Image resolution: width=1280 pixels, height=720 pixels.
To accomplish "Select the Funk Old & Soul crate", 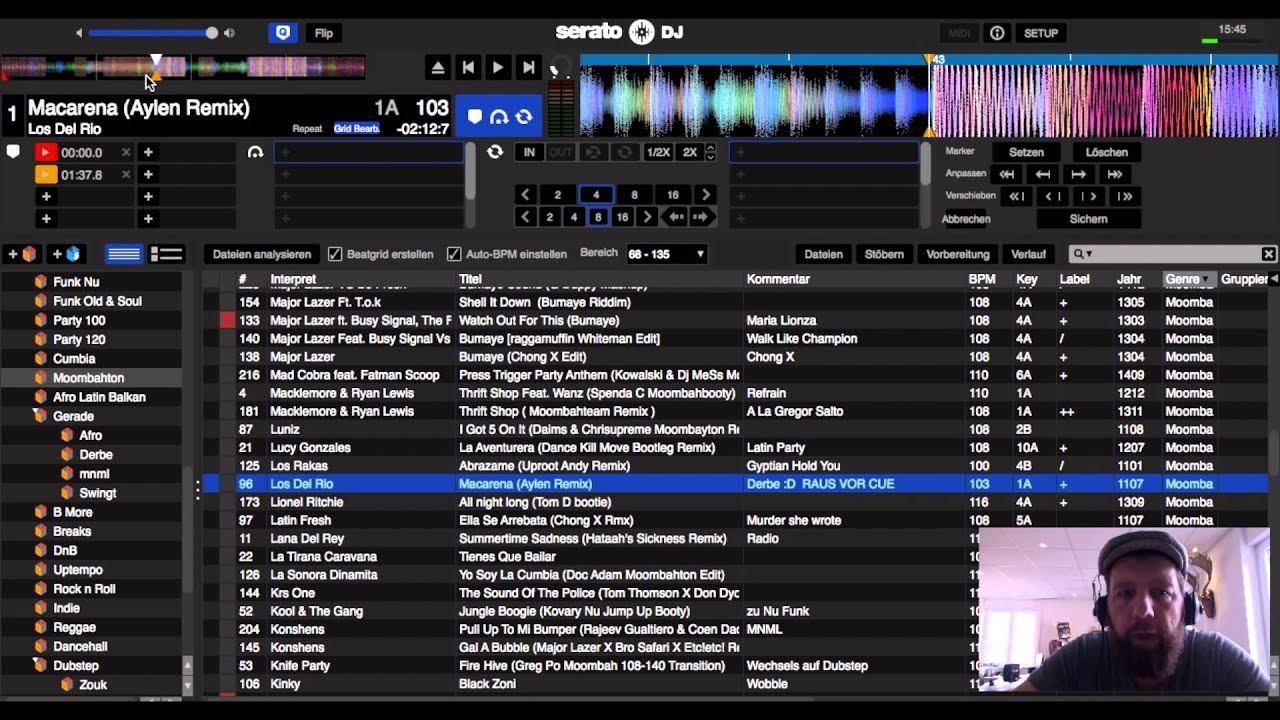I will click(91, 301).
